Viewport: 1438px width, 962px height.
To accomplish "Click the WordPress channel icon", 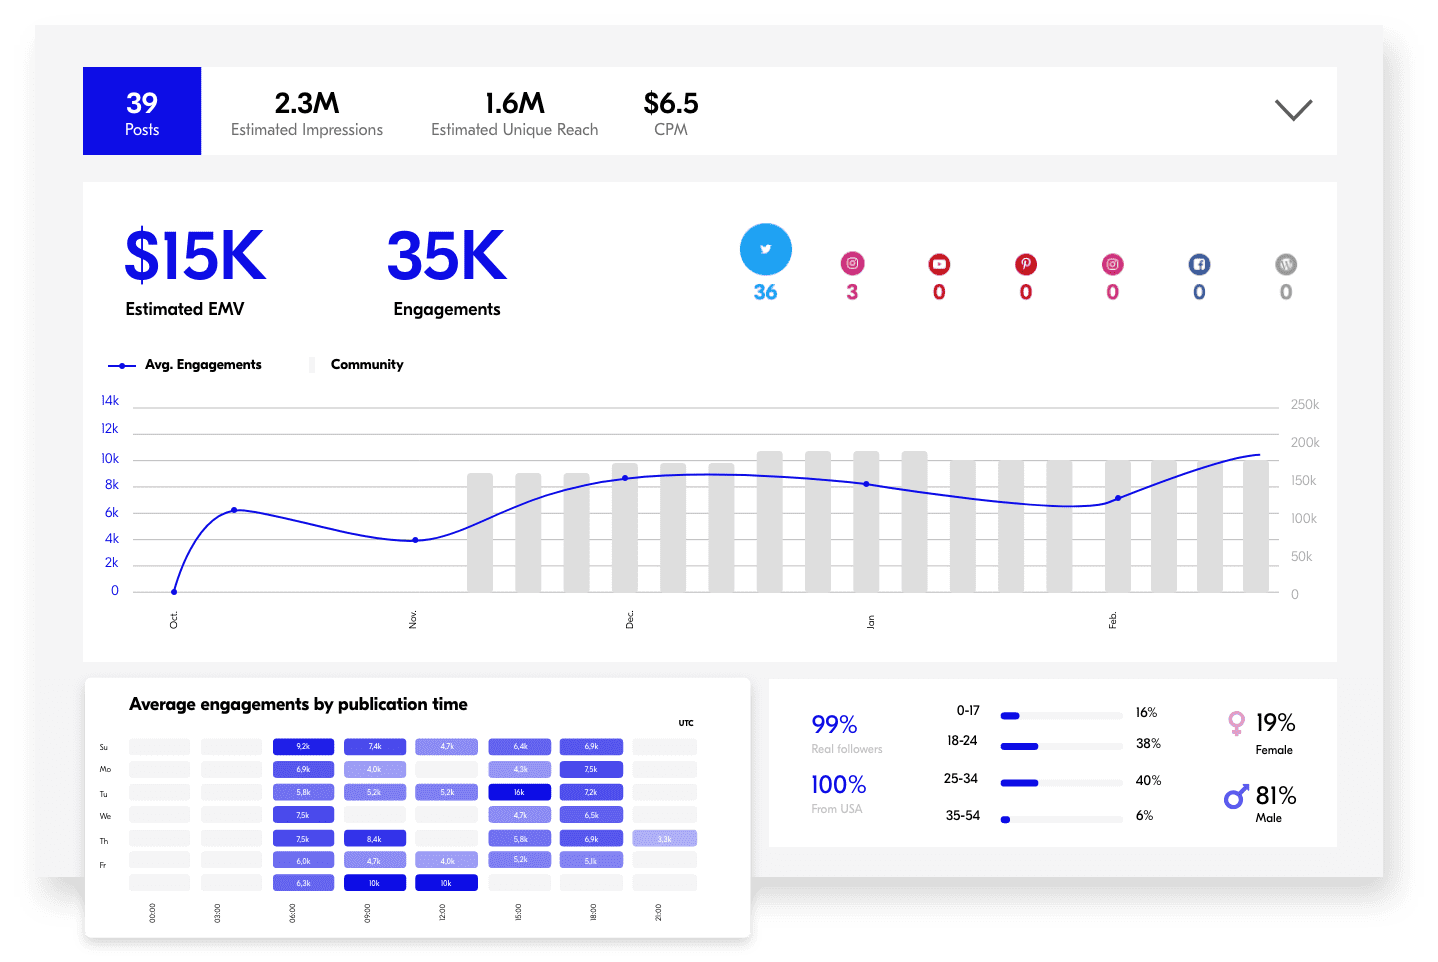I will pyautogui.click(x=1286, y=263).
